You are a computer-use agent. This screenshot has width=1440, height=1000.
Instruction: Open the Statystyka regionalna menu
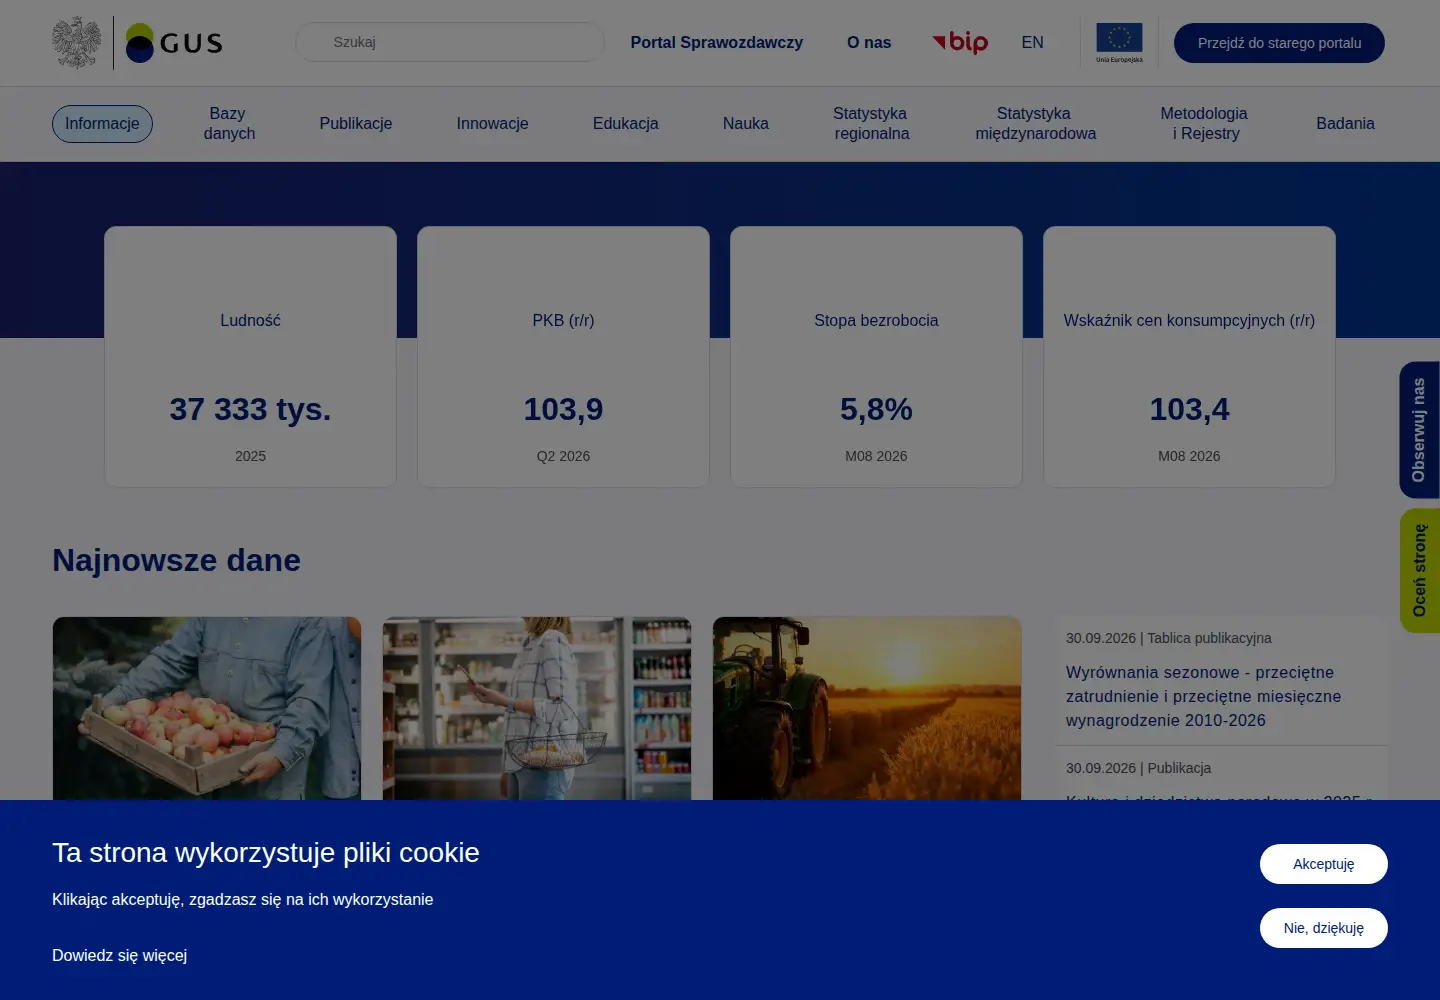click(x=872, y=124)
